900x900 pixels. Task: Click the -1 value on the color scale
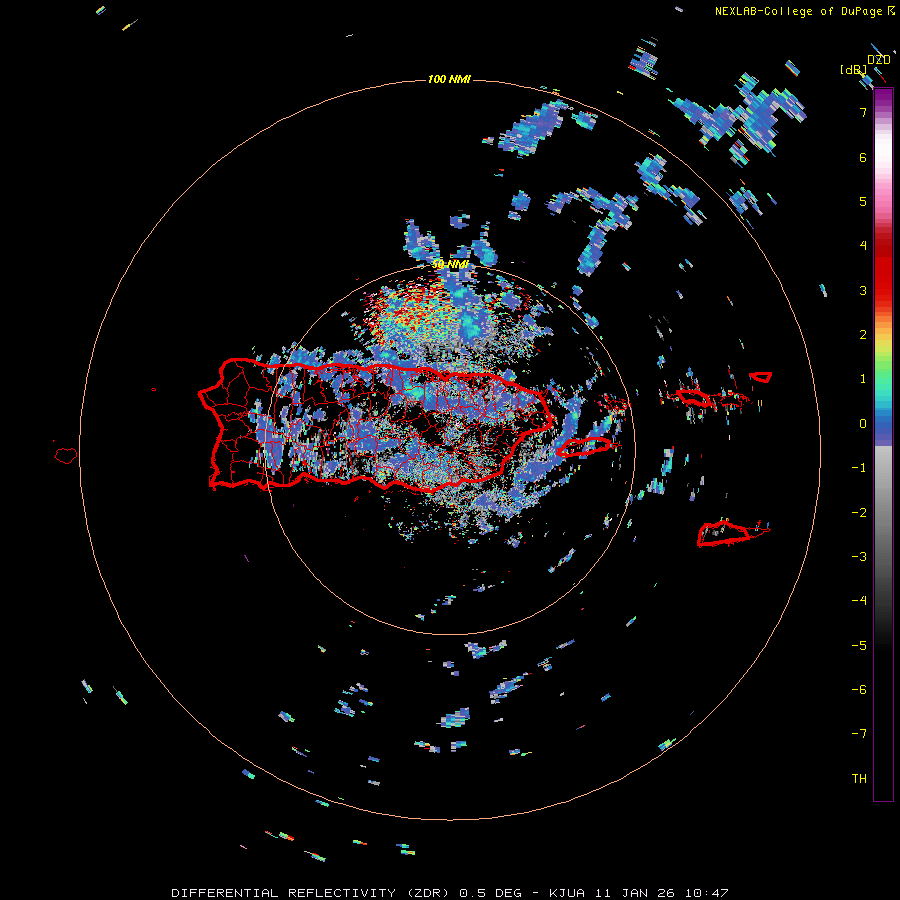[859, 468]
